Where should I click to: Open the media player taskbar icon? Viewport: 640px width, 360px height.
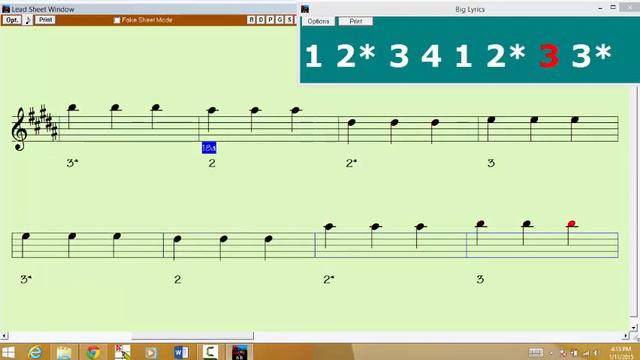tap(151, 352)
